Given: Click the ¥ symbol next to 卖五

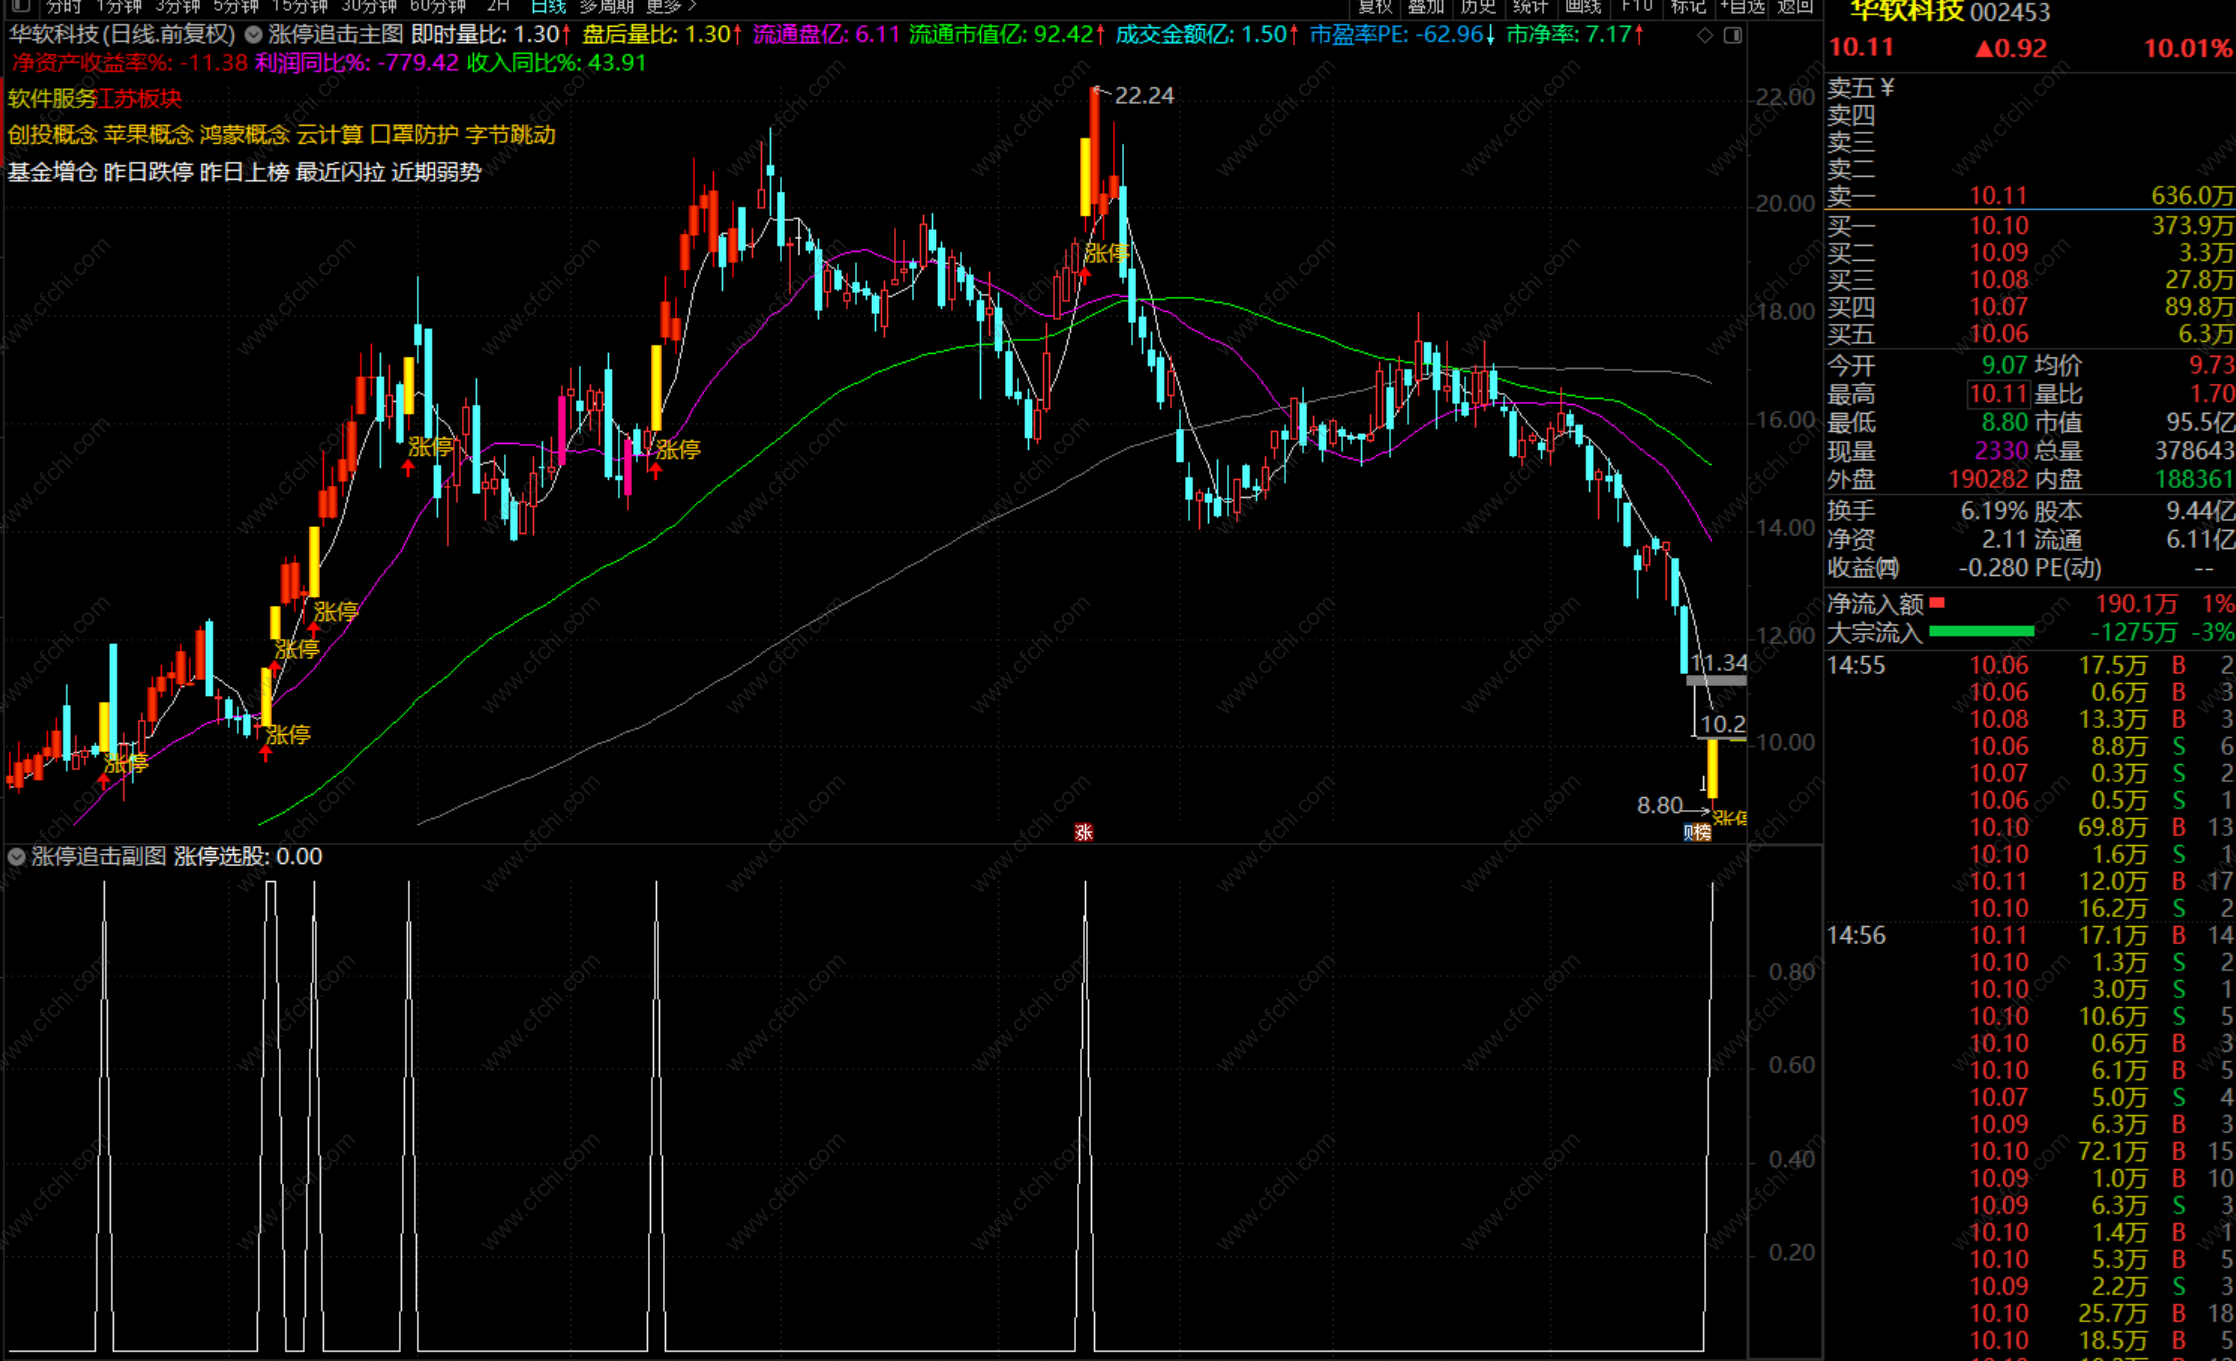Looking at the screenshot, I should (x=1887, y=88).
